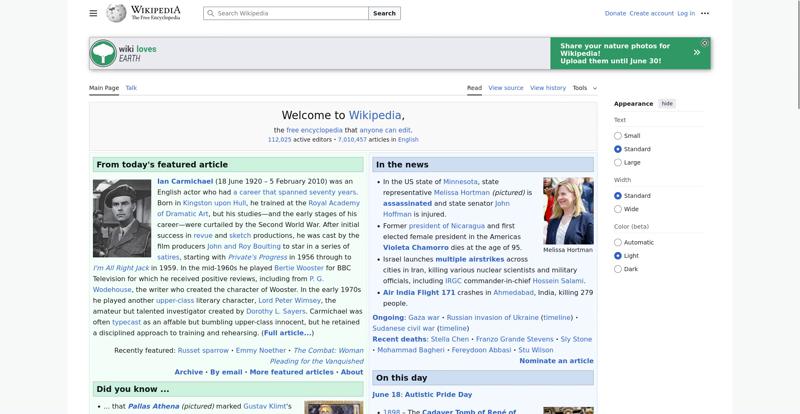Select the Read tab
Image resolution: width=800 pixels, height=414 pixels.
[x=474, y=88]
